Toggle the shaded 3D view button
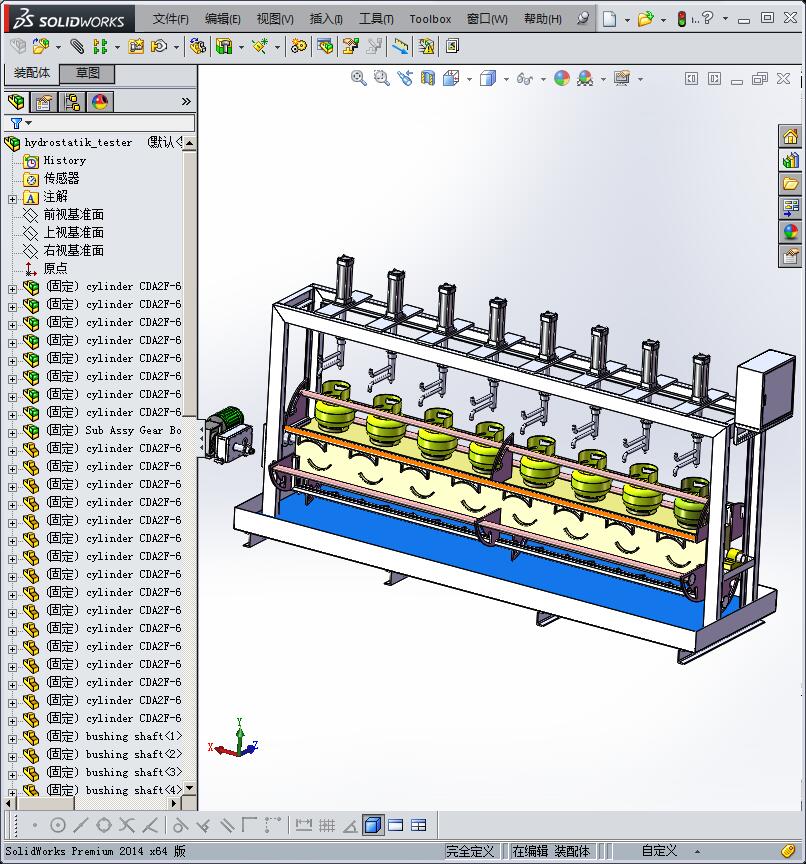This screenshot has width=806, height=864. point(373,825)
